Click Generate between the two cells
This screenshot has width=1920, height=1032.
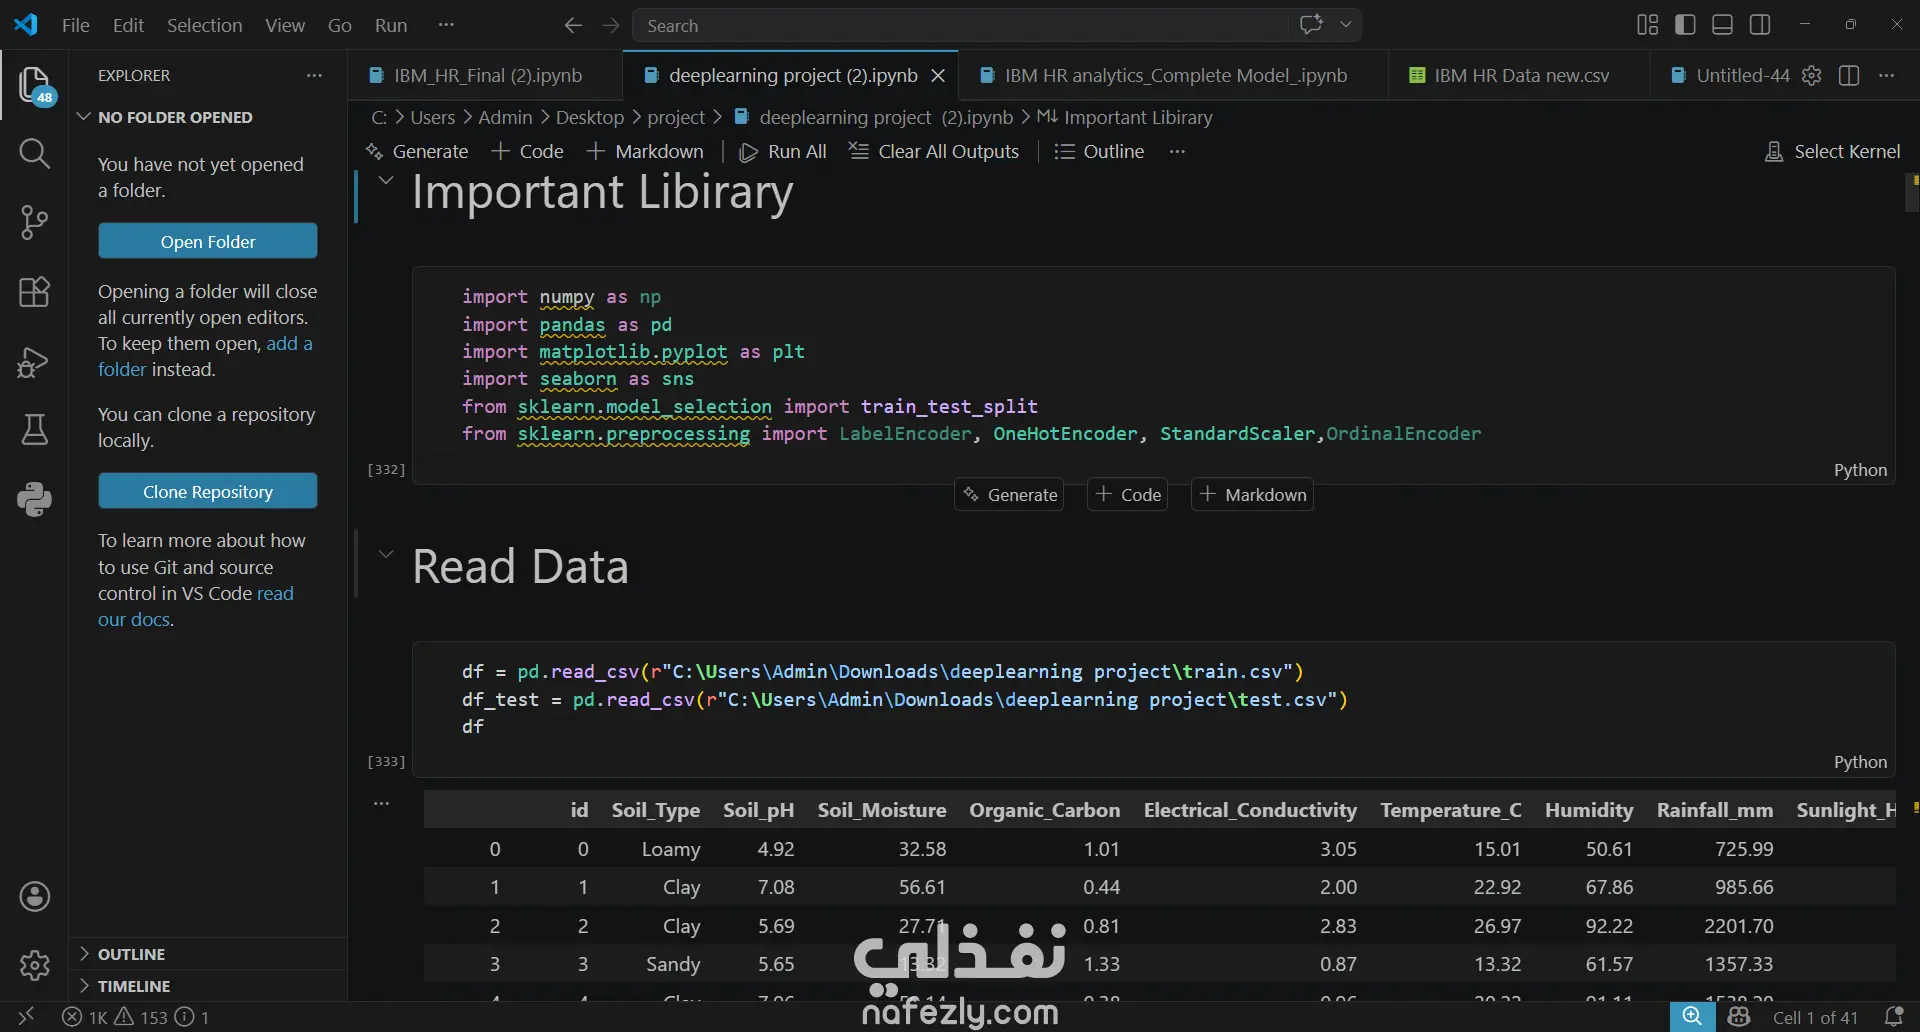[1009, 495]
